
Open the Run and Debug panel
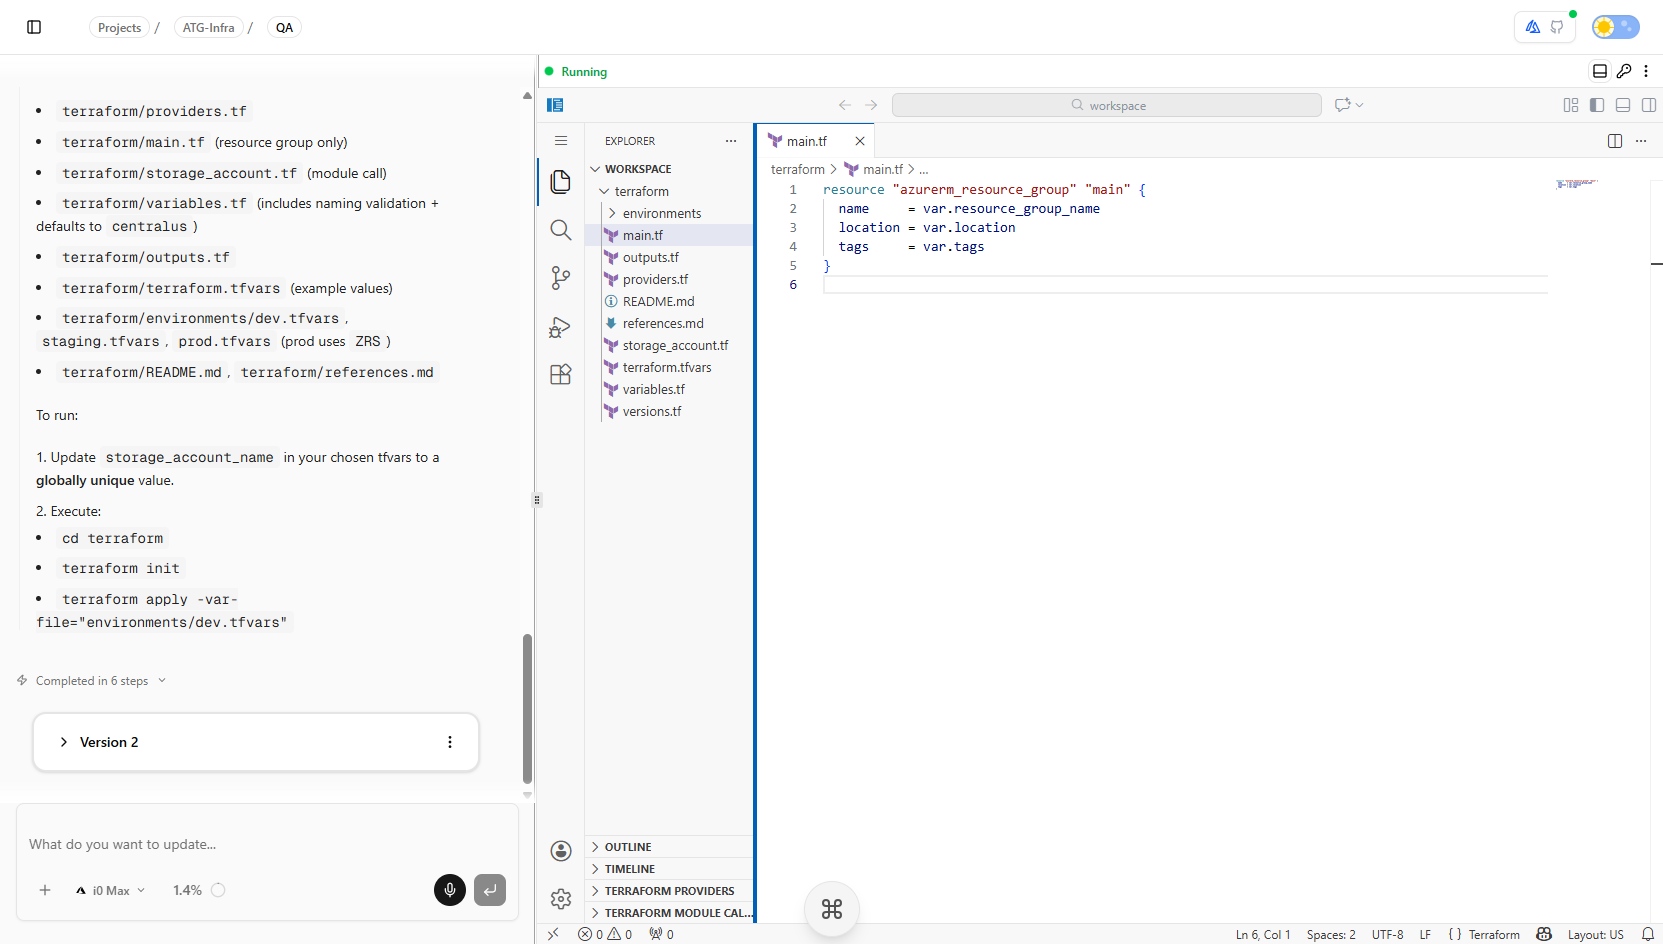pos(561,327)
